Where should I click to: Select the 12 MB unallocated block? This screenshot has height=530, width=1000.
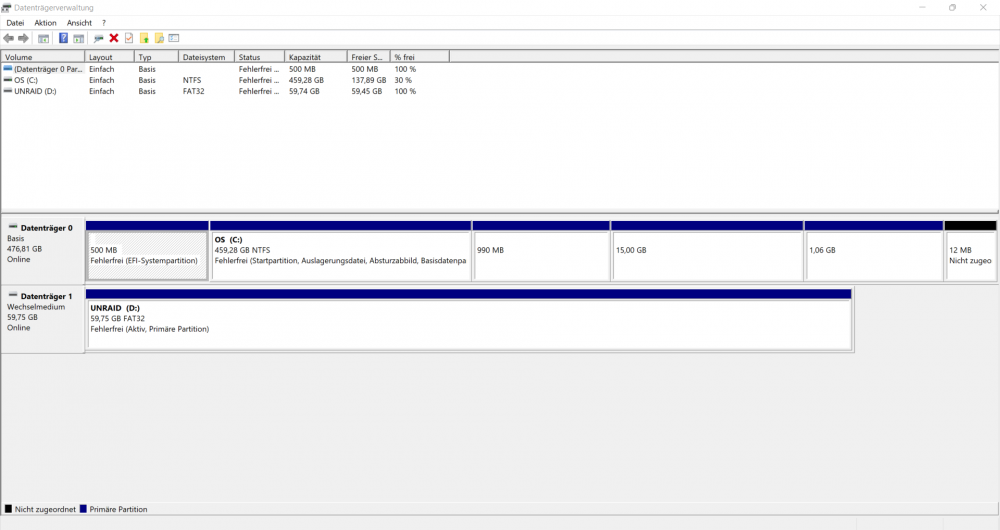click(971, 251)
